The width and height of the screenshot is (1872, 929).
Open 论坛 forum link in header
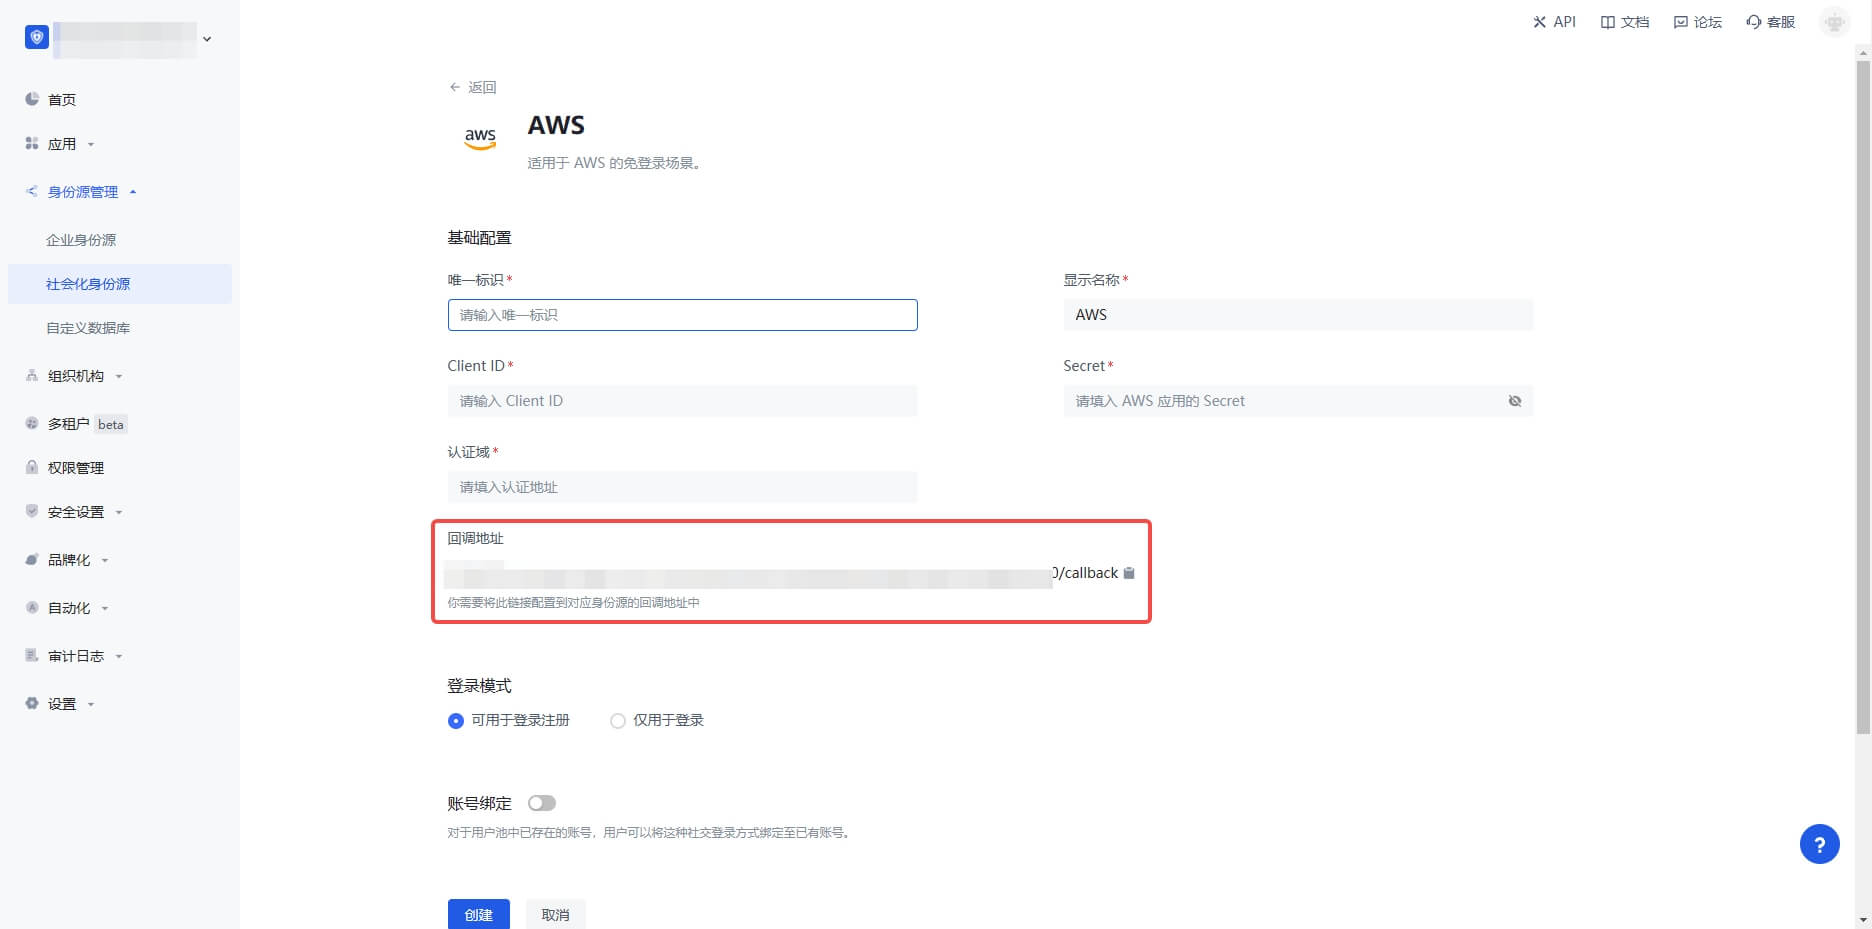[1698, 22]
